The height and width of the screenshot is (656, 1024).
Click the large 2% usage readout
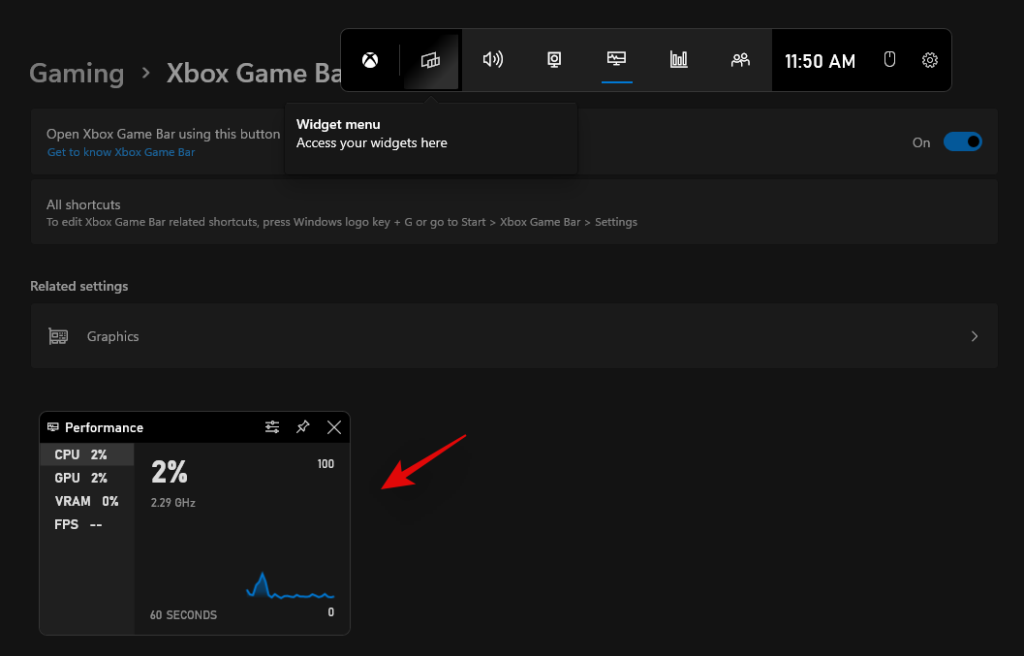click(x=169, y=472)
